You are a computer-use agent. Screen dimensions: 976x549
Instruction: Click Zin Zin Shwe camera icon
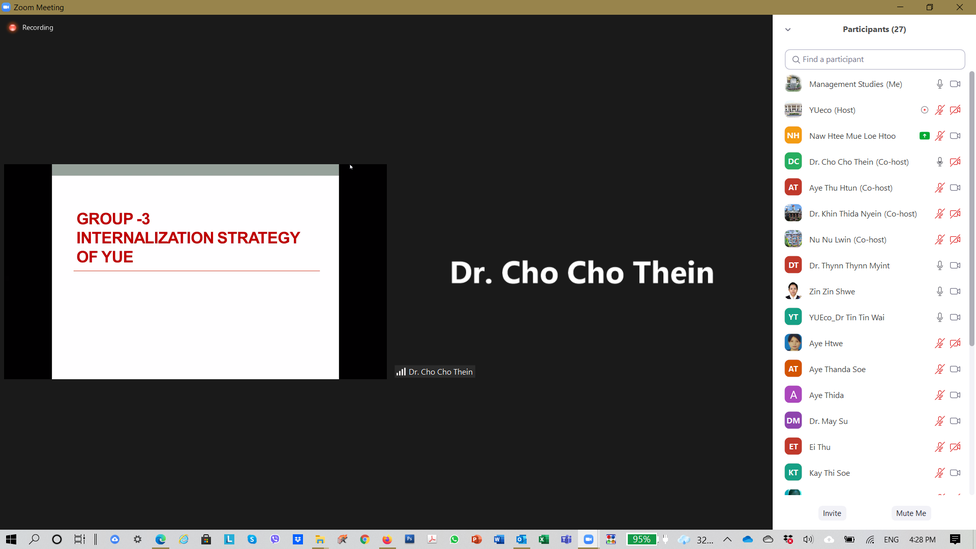click(955, 291)
